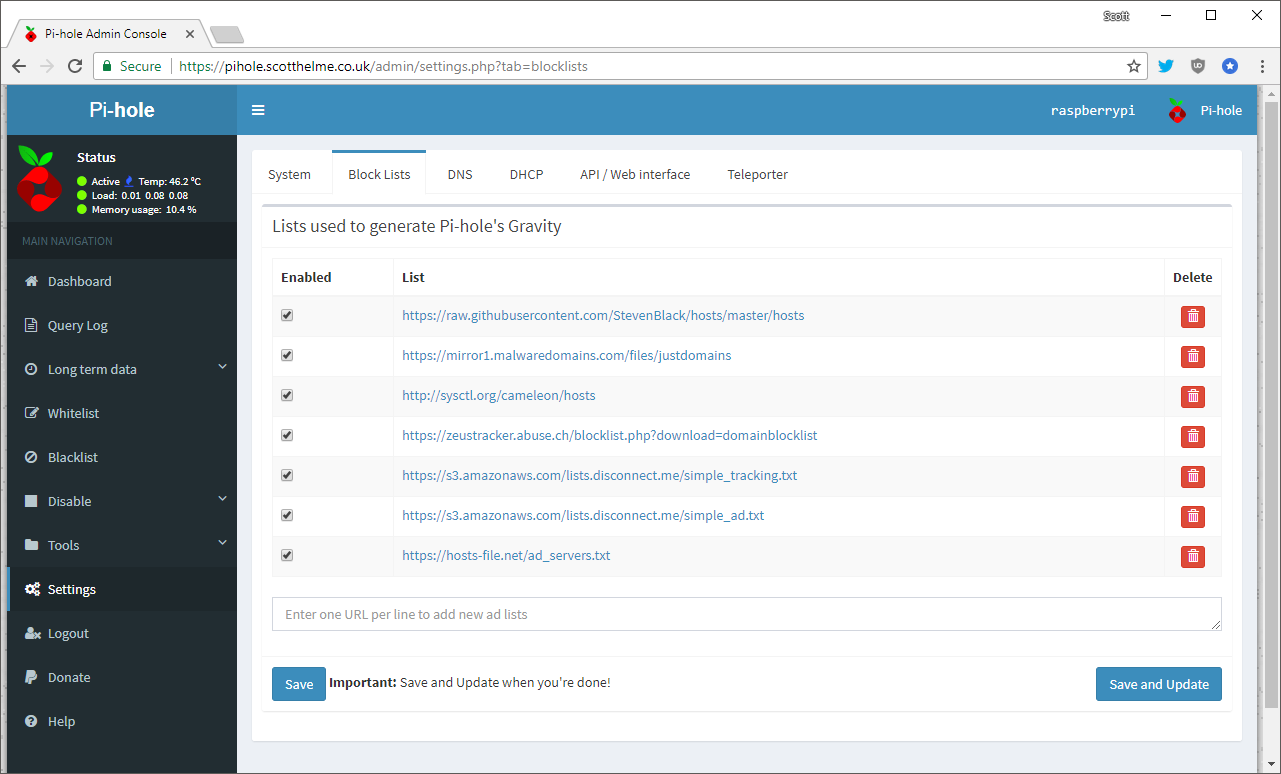This screenshot has width=1281, height=774.
Task: Toggle the zeustracker blocklist checkbox
Action: click(287, 435)
